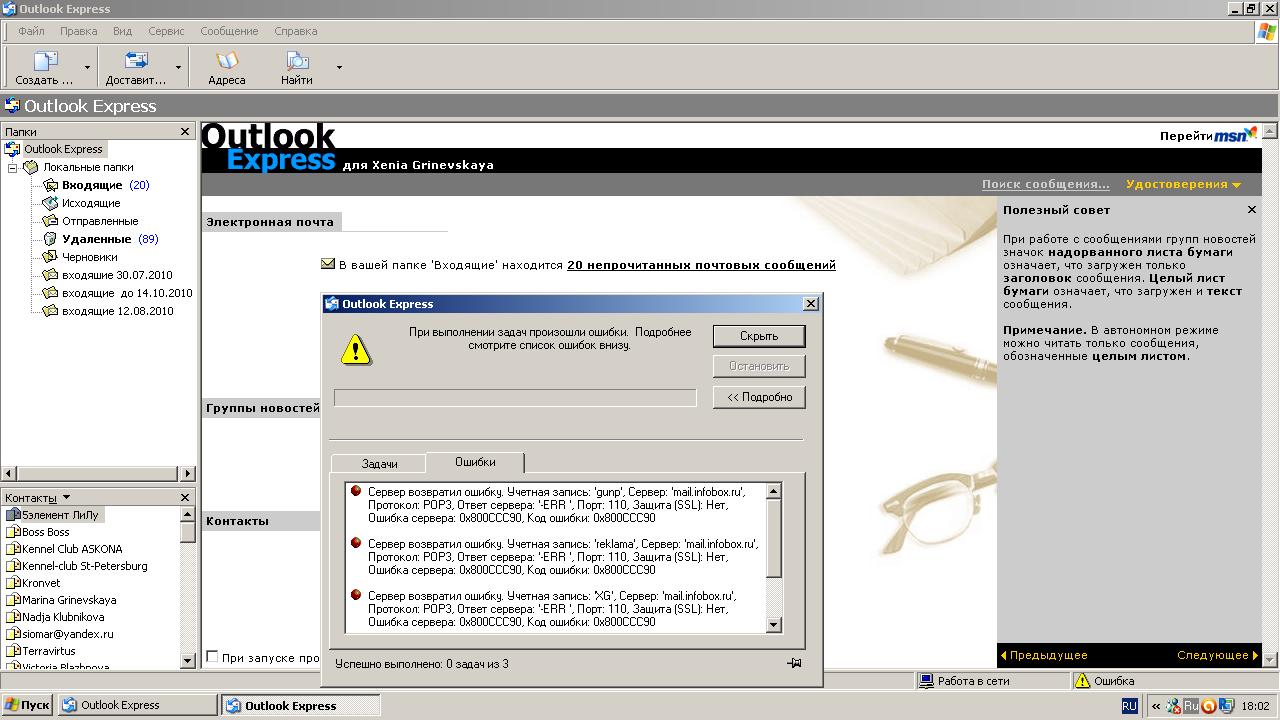Select contact Boss Boss
1280x720 pixels.
click(x=45, y=532)
